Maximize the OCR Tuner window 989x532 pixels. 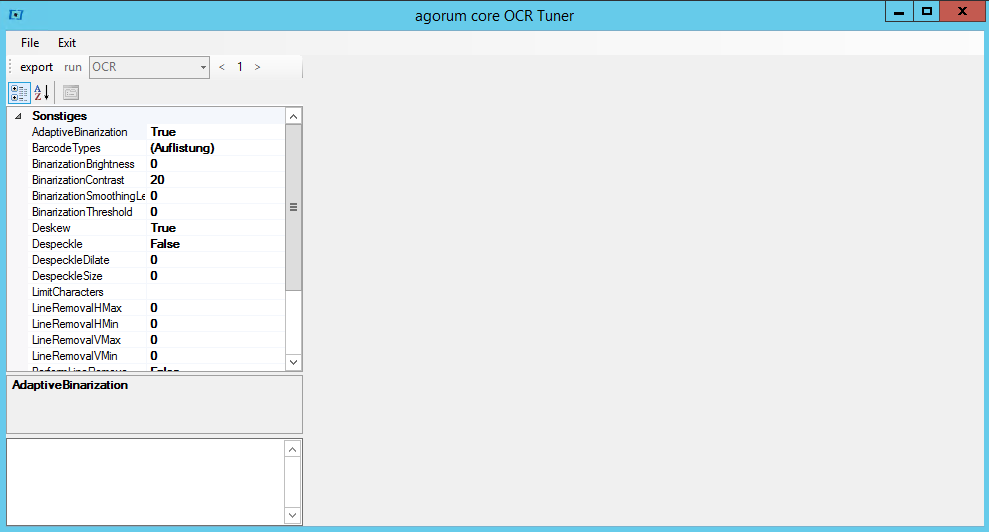(x=927, y=11)
